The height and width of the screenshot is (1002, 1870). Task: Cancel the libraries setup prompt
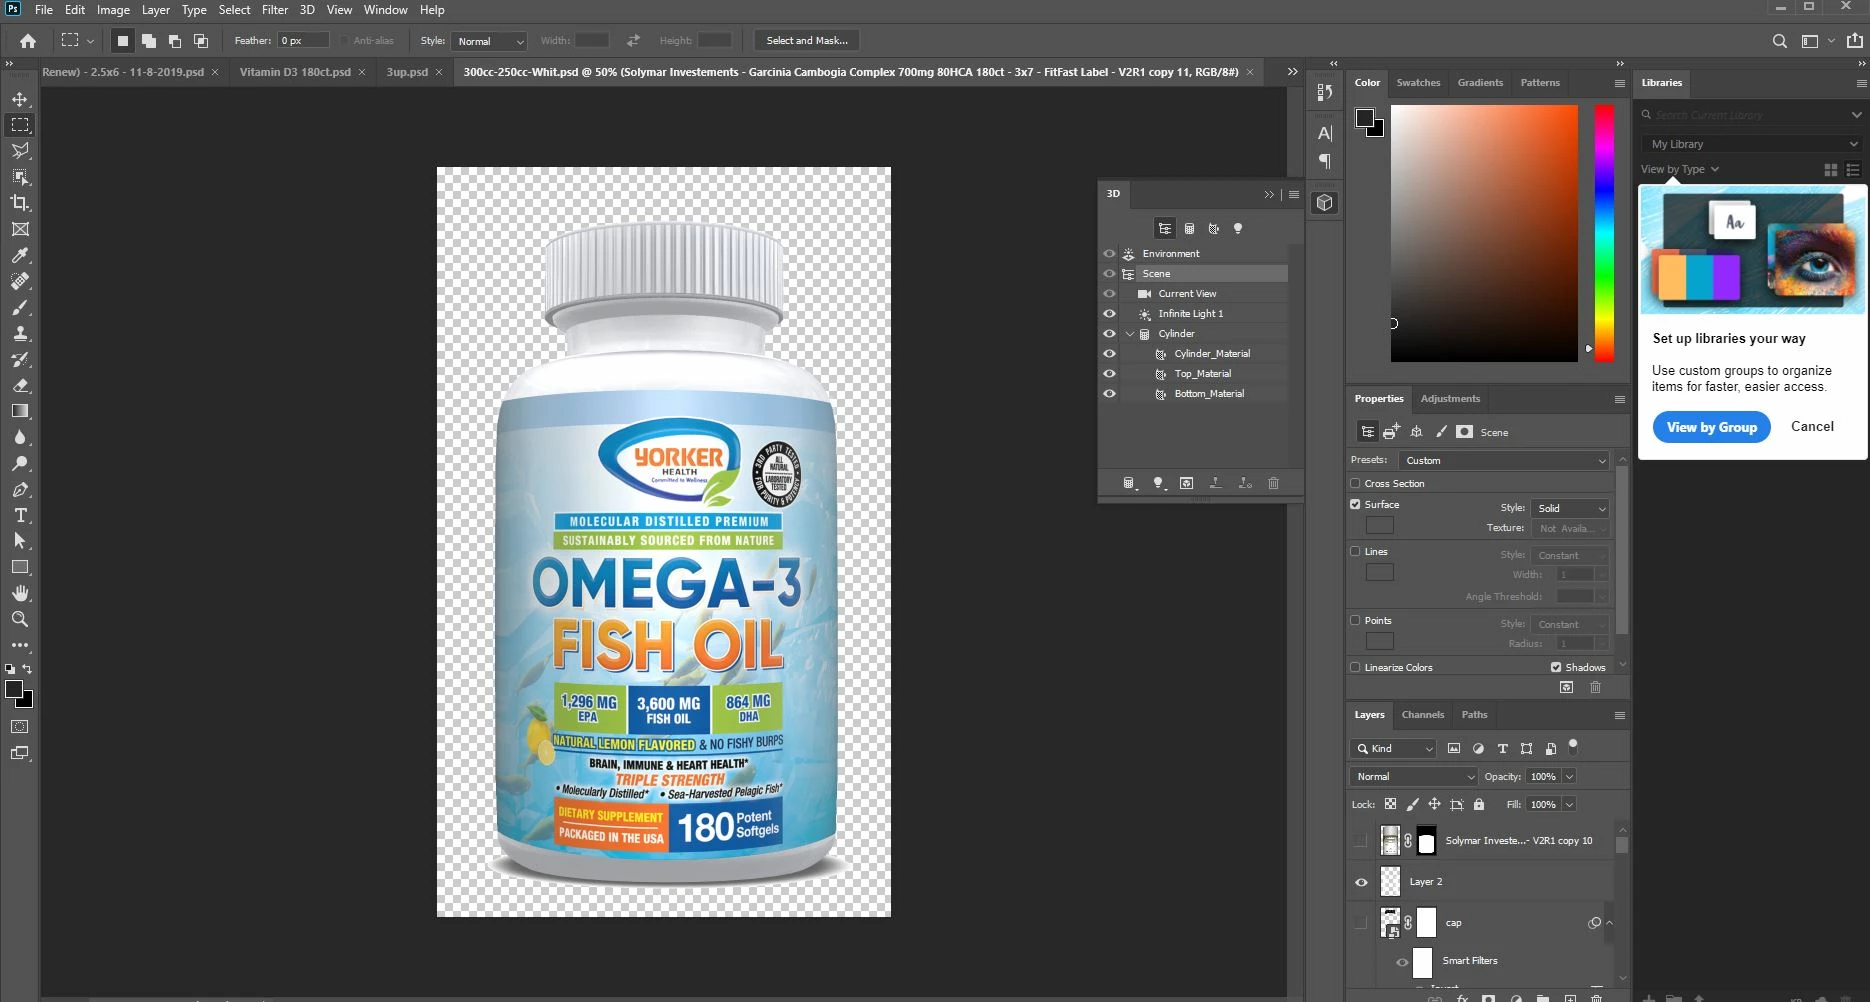click(x=1812, y=427)
